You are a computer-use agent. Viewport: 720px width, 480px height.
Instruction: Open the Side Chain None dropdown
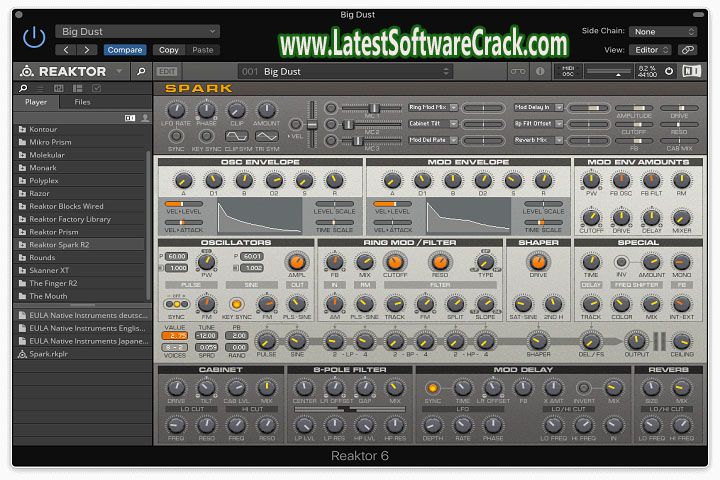pyautogui.click(x=663, y=31)
